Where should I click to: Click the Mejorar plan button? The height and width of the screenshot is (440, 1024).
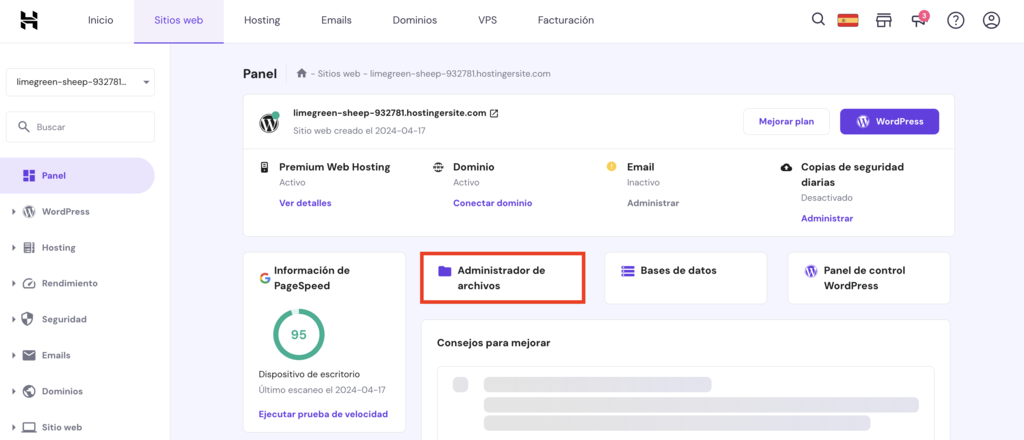(786, 122)
